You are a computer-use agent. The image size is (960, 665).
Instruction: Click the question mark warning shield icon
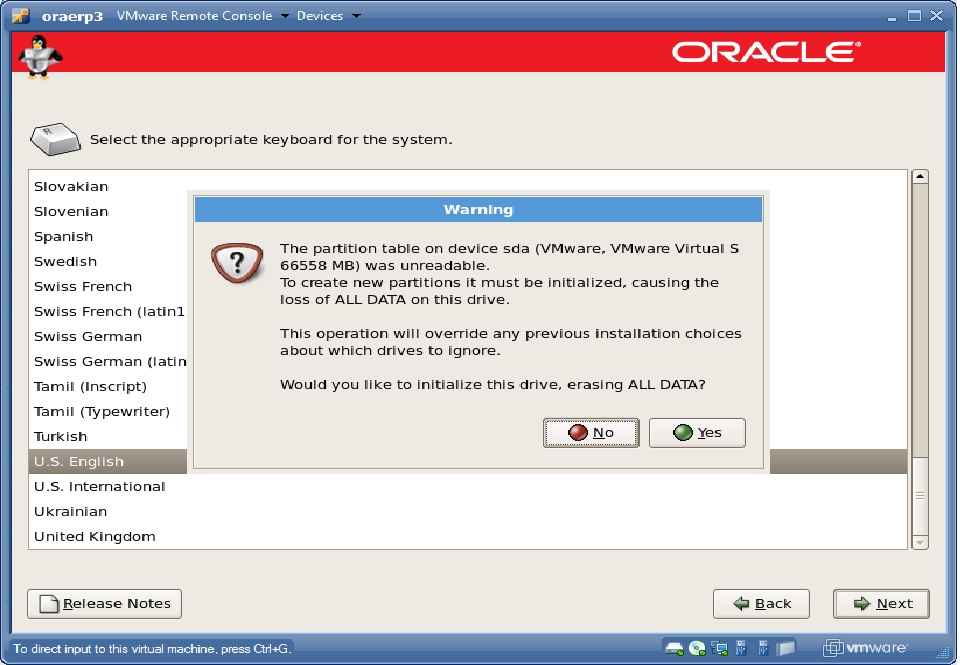(237, 262)
